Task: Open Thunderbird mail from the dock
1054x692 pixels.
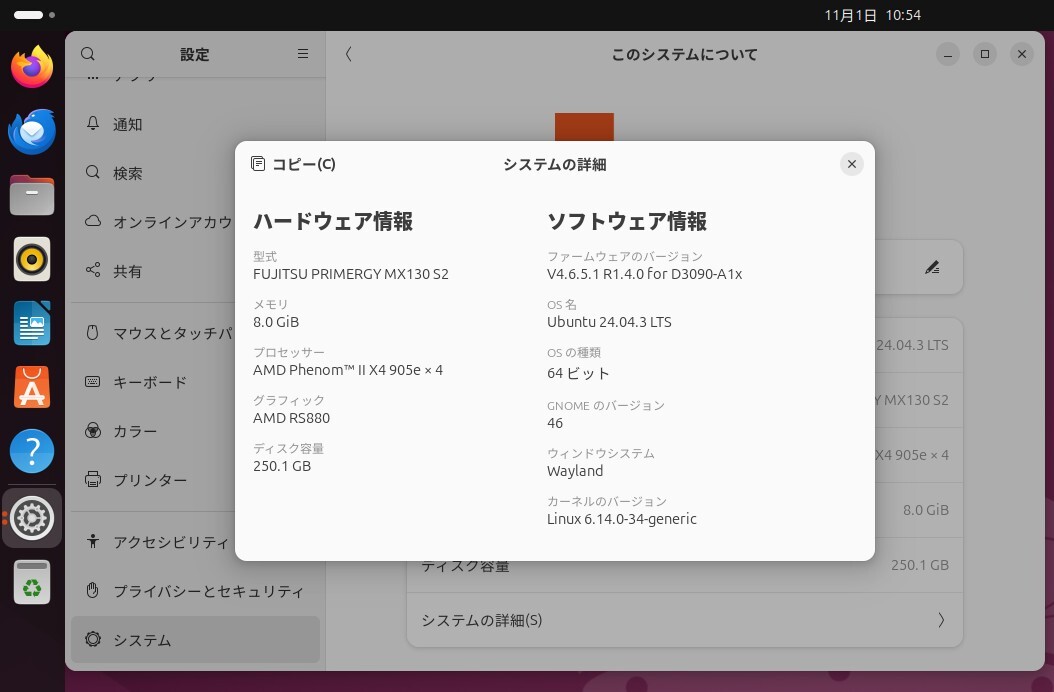Action: coord(32,131)
